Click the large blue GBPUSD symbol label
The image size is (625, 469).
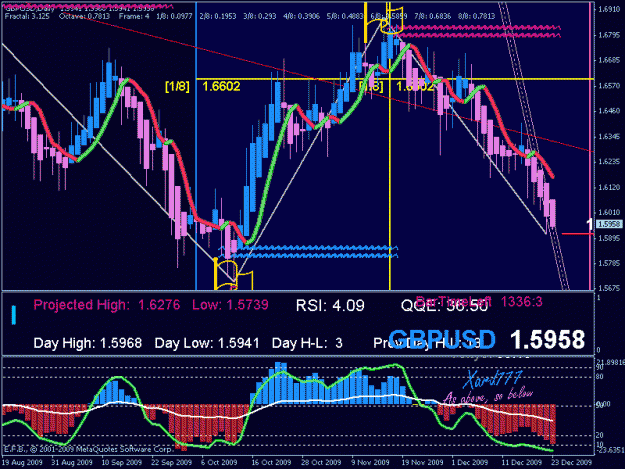pos(442,340)
